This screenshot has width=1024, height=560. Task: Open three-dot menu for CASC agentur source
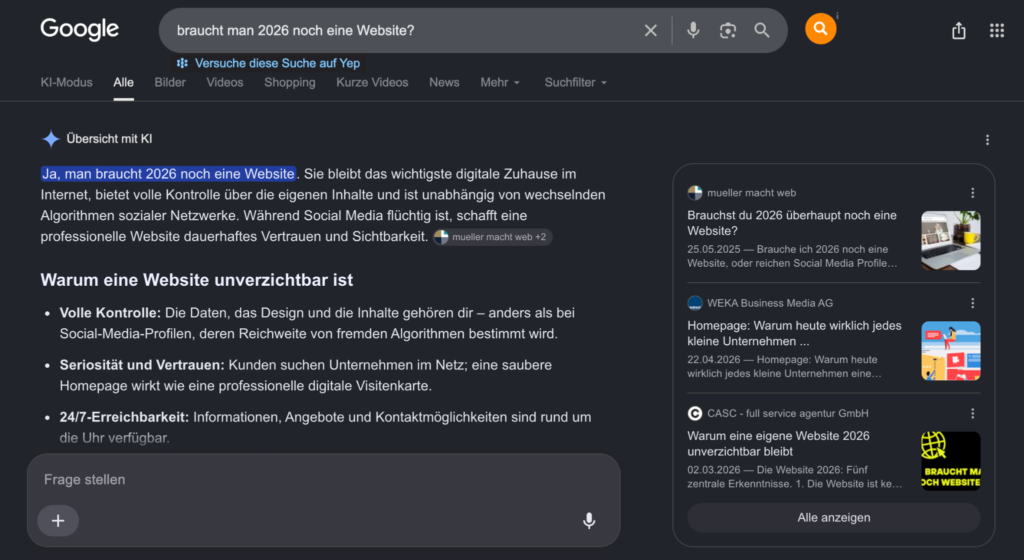[972, 413]
